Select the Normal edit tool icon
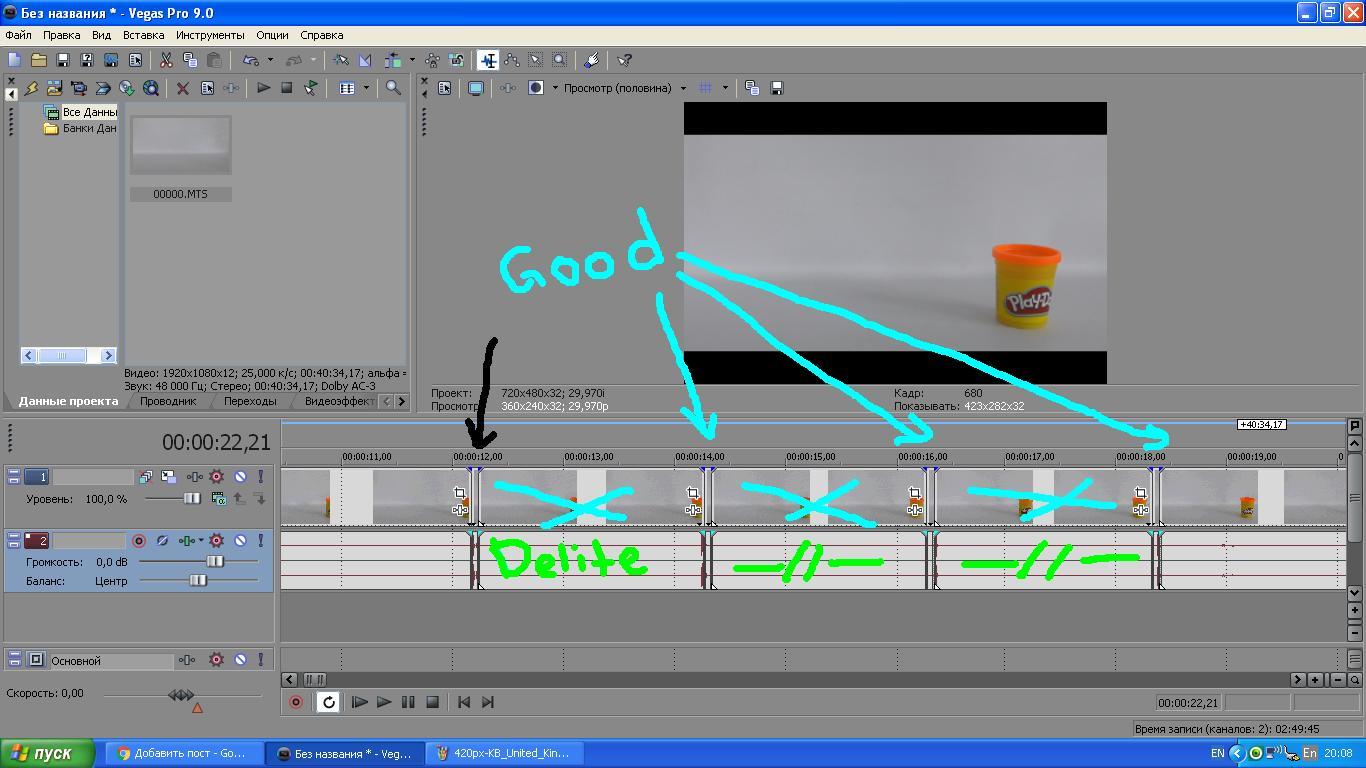This screenshot has width=1366, height=768. 488,60
